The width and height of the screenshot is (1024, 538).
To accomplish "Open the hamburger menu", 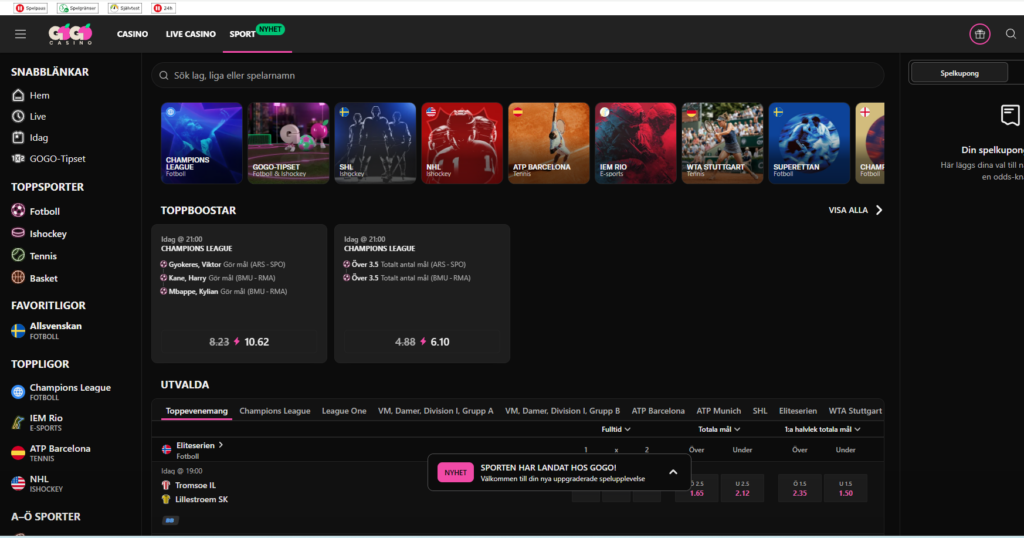I will point(20,34).
